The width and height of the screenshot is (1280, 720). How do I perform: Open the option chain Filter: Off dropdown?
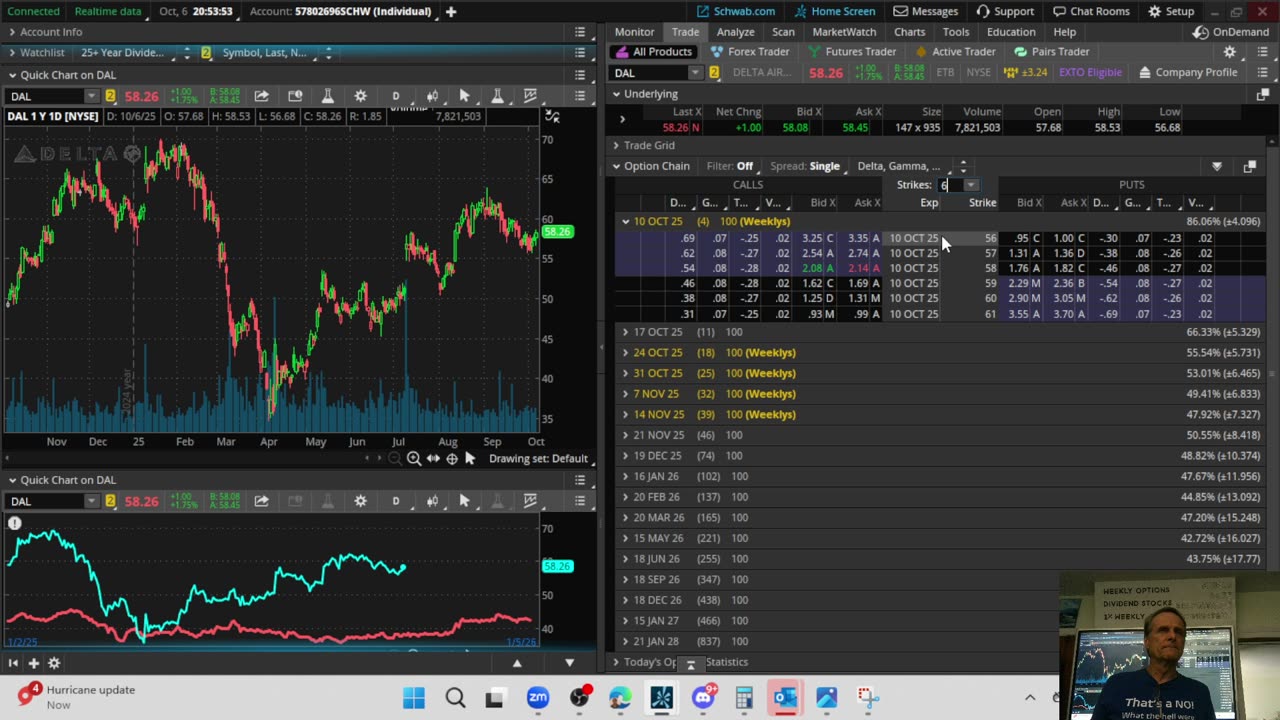coord(730,166)
